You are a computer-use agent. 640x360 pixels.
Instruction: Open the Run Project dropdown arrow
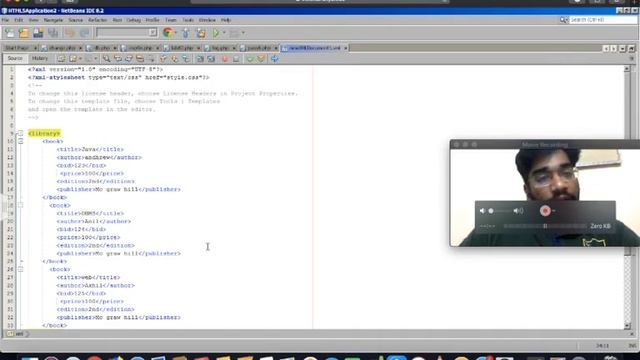224,33
